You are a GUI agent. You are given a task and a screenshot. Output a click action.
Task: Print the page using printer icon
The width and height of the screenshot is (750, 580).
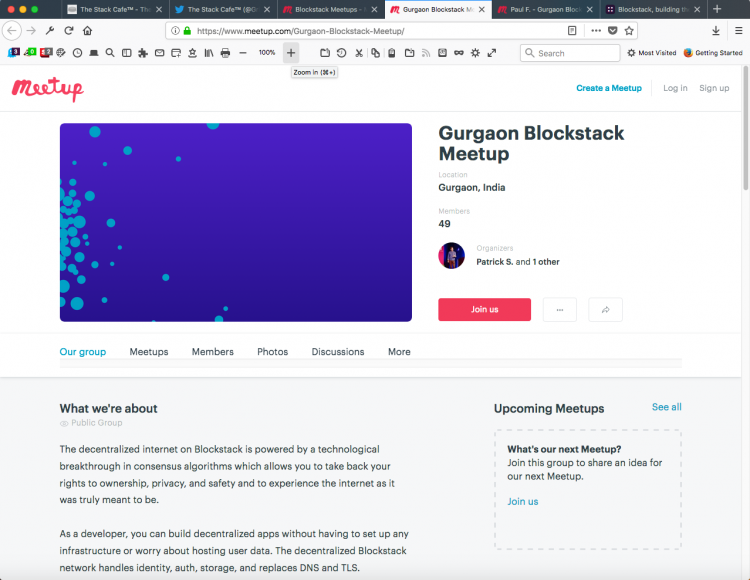pos(225,53)
